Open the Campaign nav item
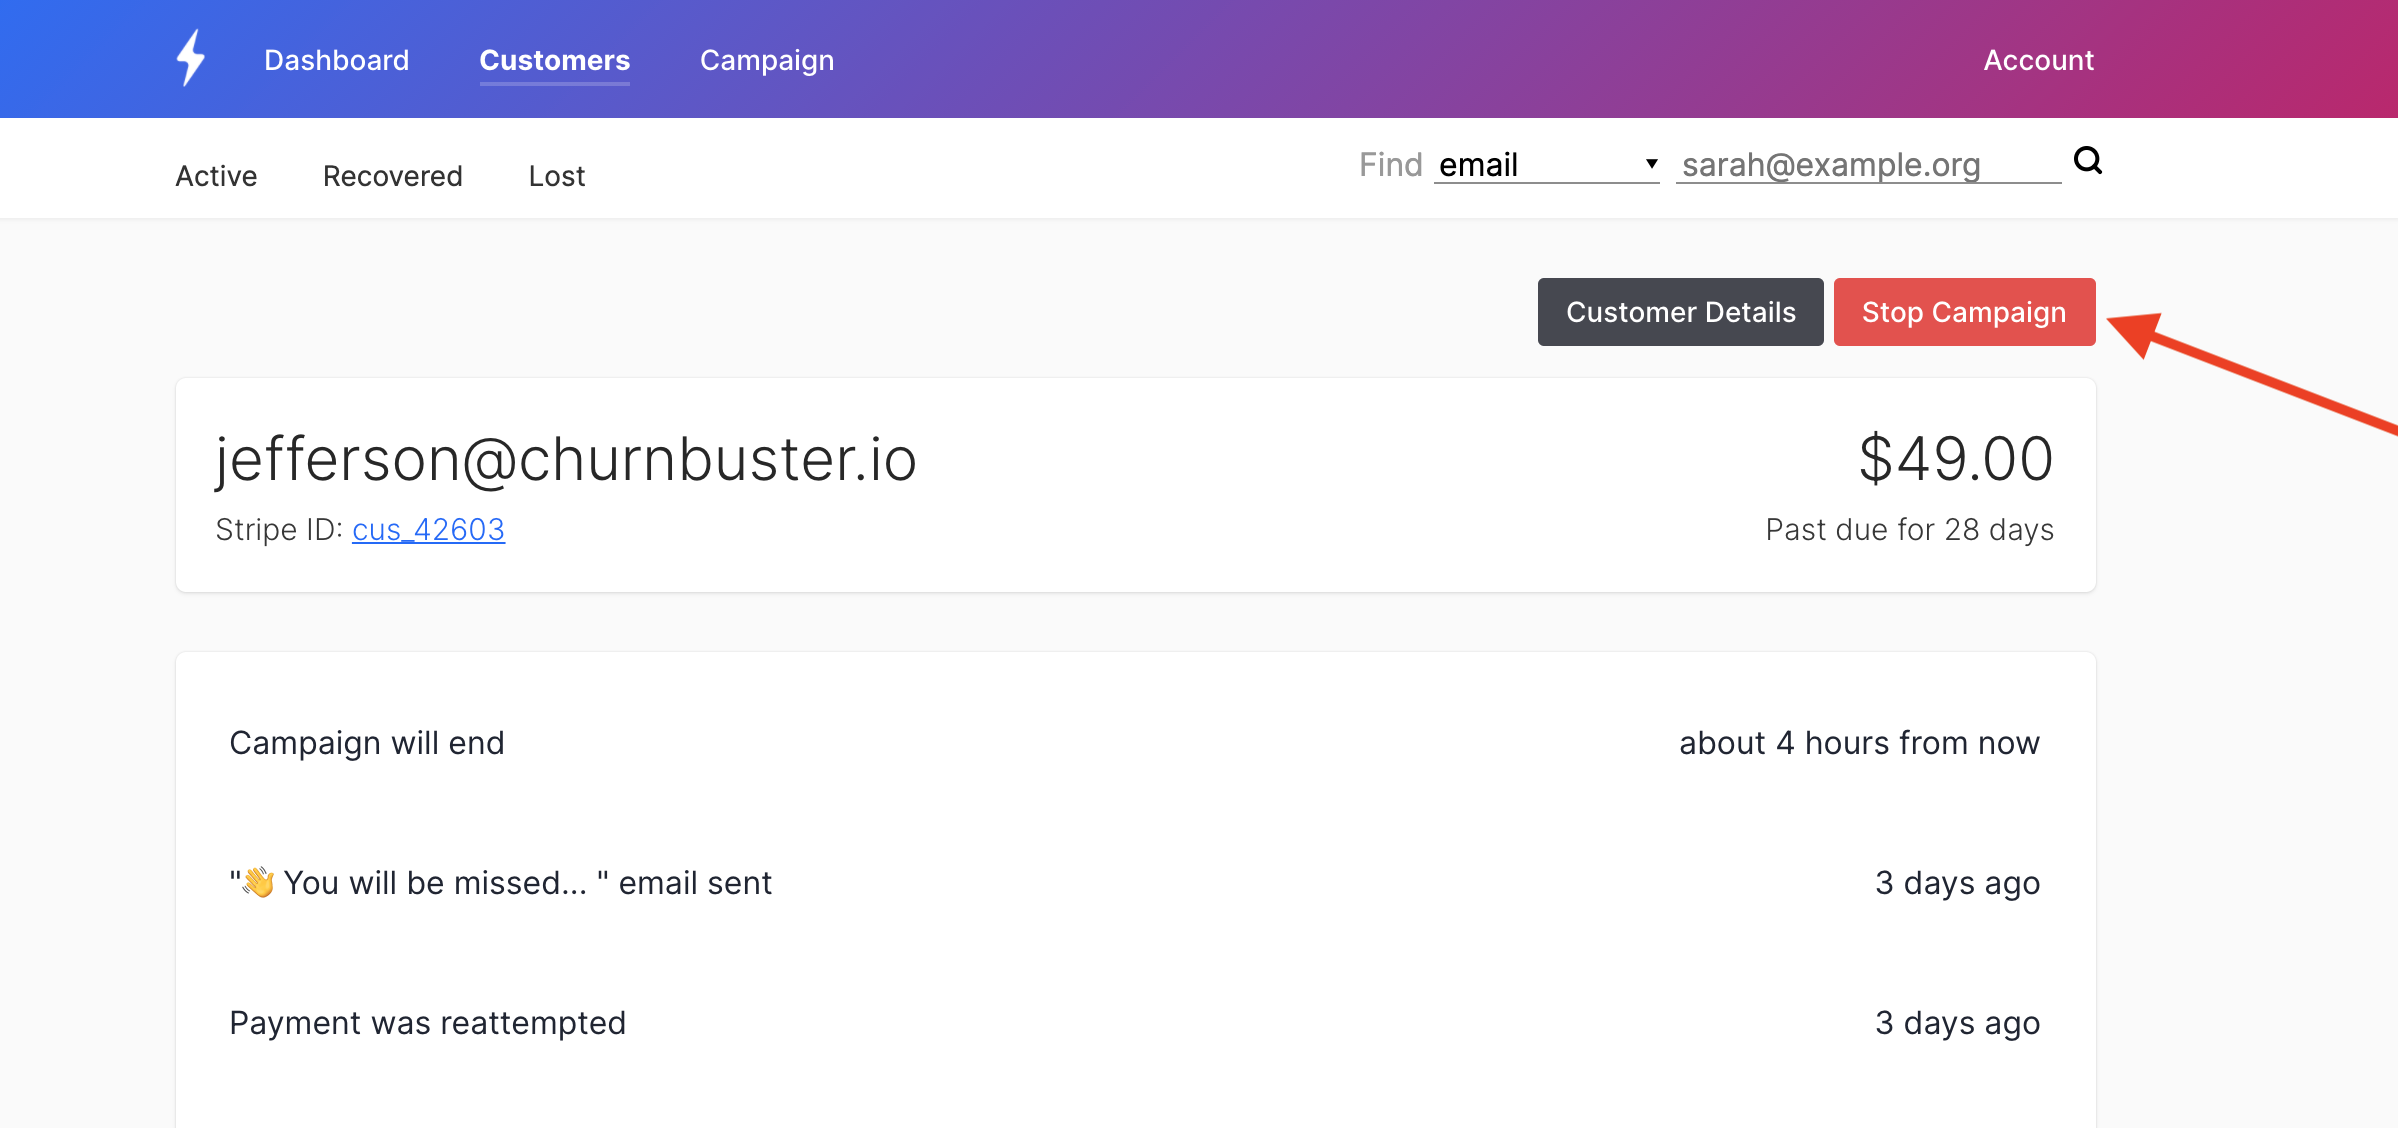This screenshot has height=1128, width=2398. pos(767,60)
